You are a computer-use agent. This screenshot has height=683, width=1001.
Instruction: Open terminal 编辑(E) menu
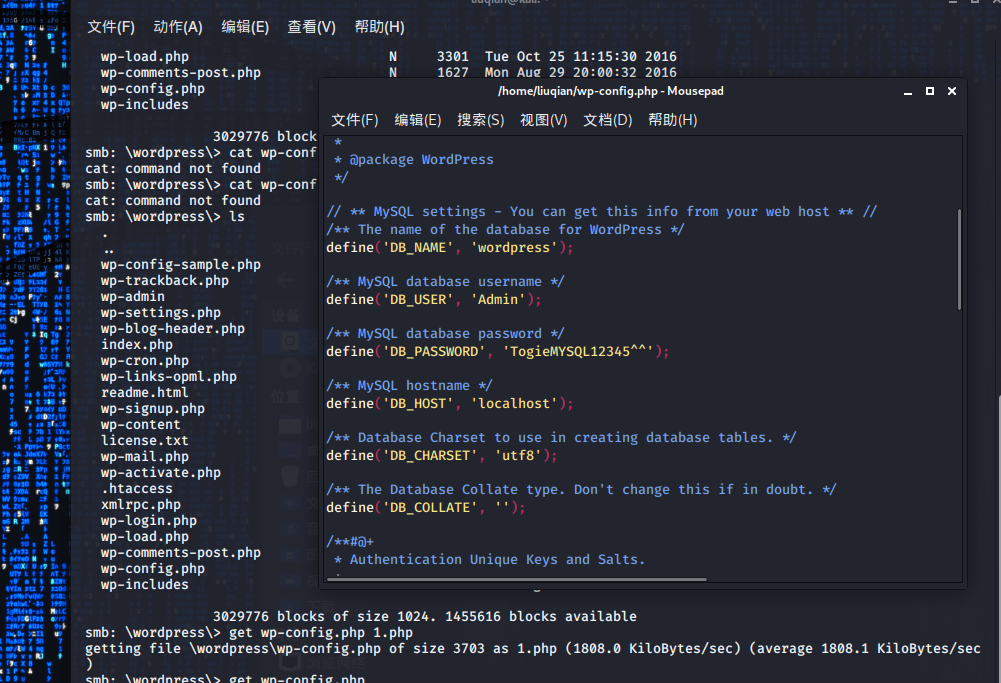coord(245,27)
